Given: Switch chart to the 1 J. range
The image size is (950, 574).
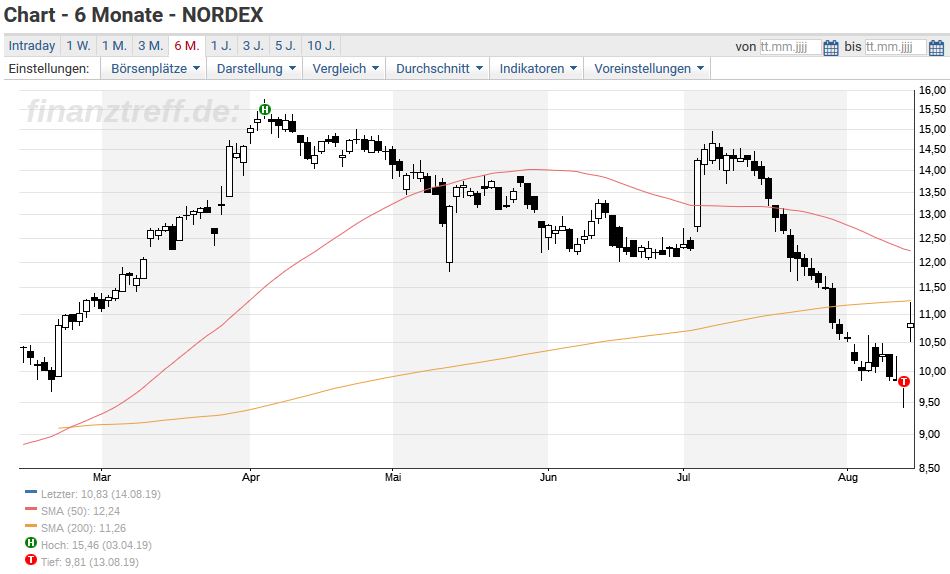Looking at the screenshot, I should click(221, 46).
